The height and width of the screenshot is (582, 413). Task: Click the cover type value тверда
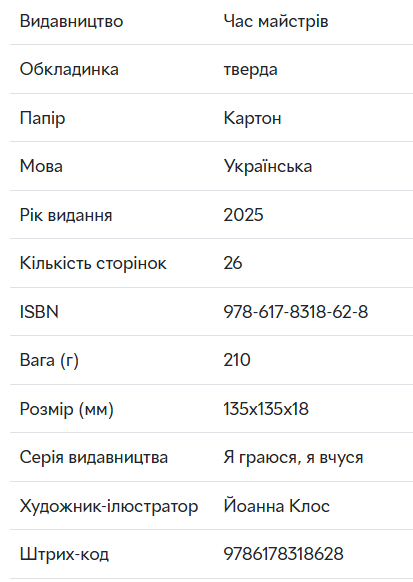tap(250, 70)
